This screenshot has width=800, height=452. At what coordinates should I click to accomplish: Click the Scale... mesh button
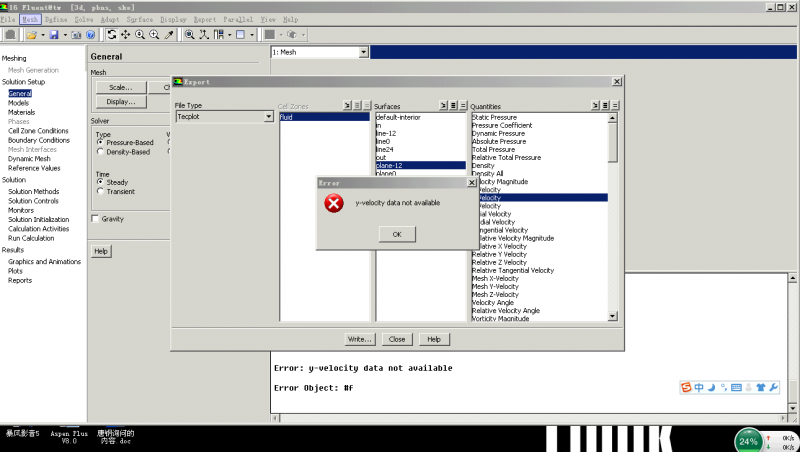point(121,87)
